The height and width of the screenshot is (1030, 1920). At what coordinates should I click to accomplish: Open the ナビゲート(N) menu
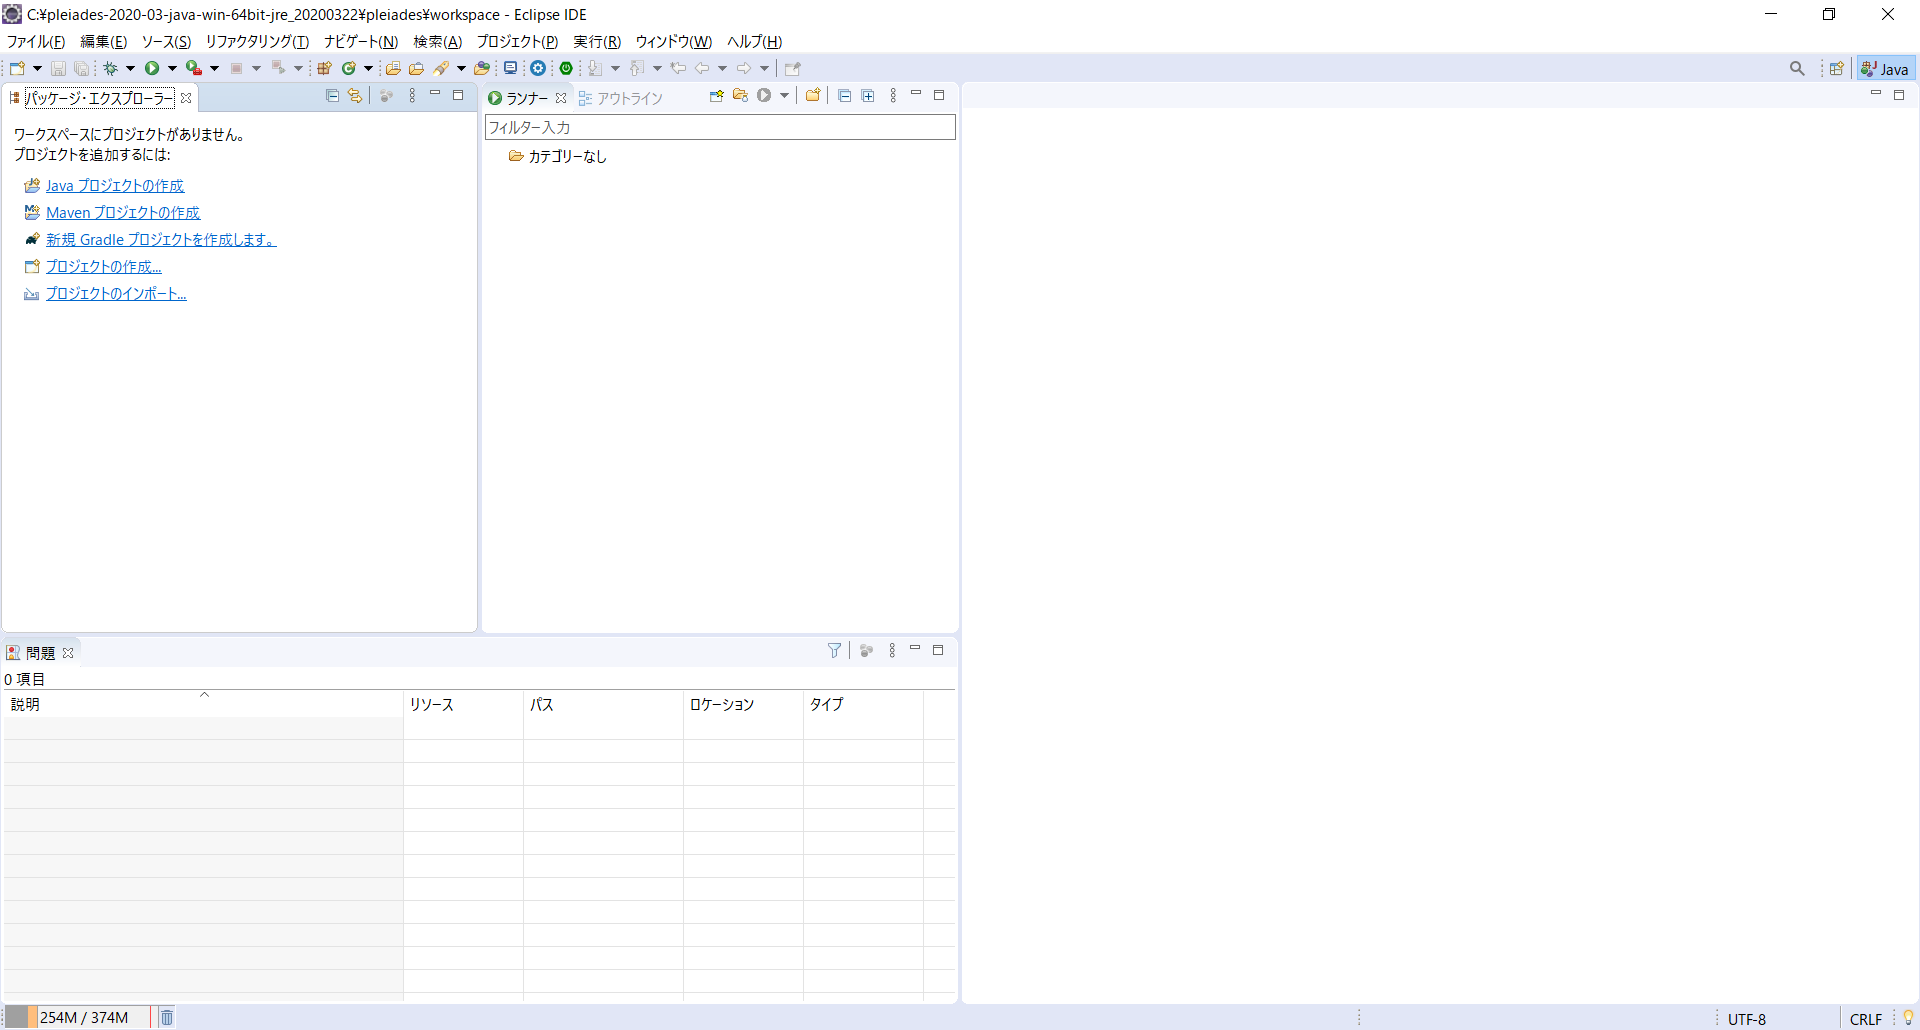tap(361, 41)
